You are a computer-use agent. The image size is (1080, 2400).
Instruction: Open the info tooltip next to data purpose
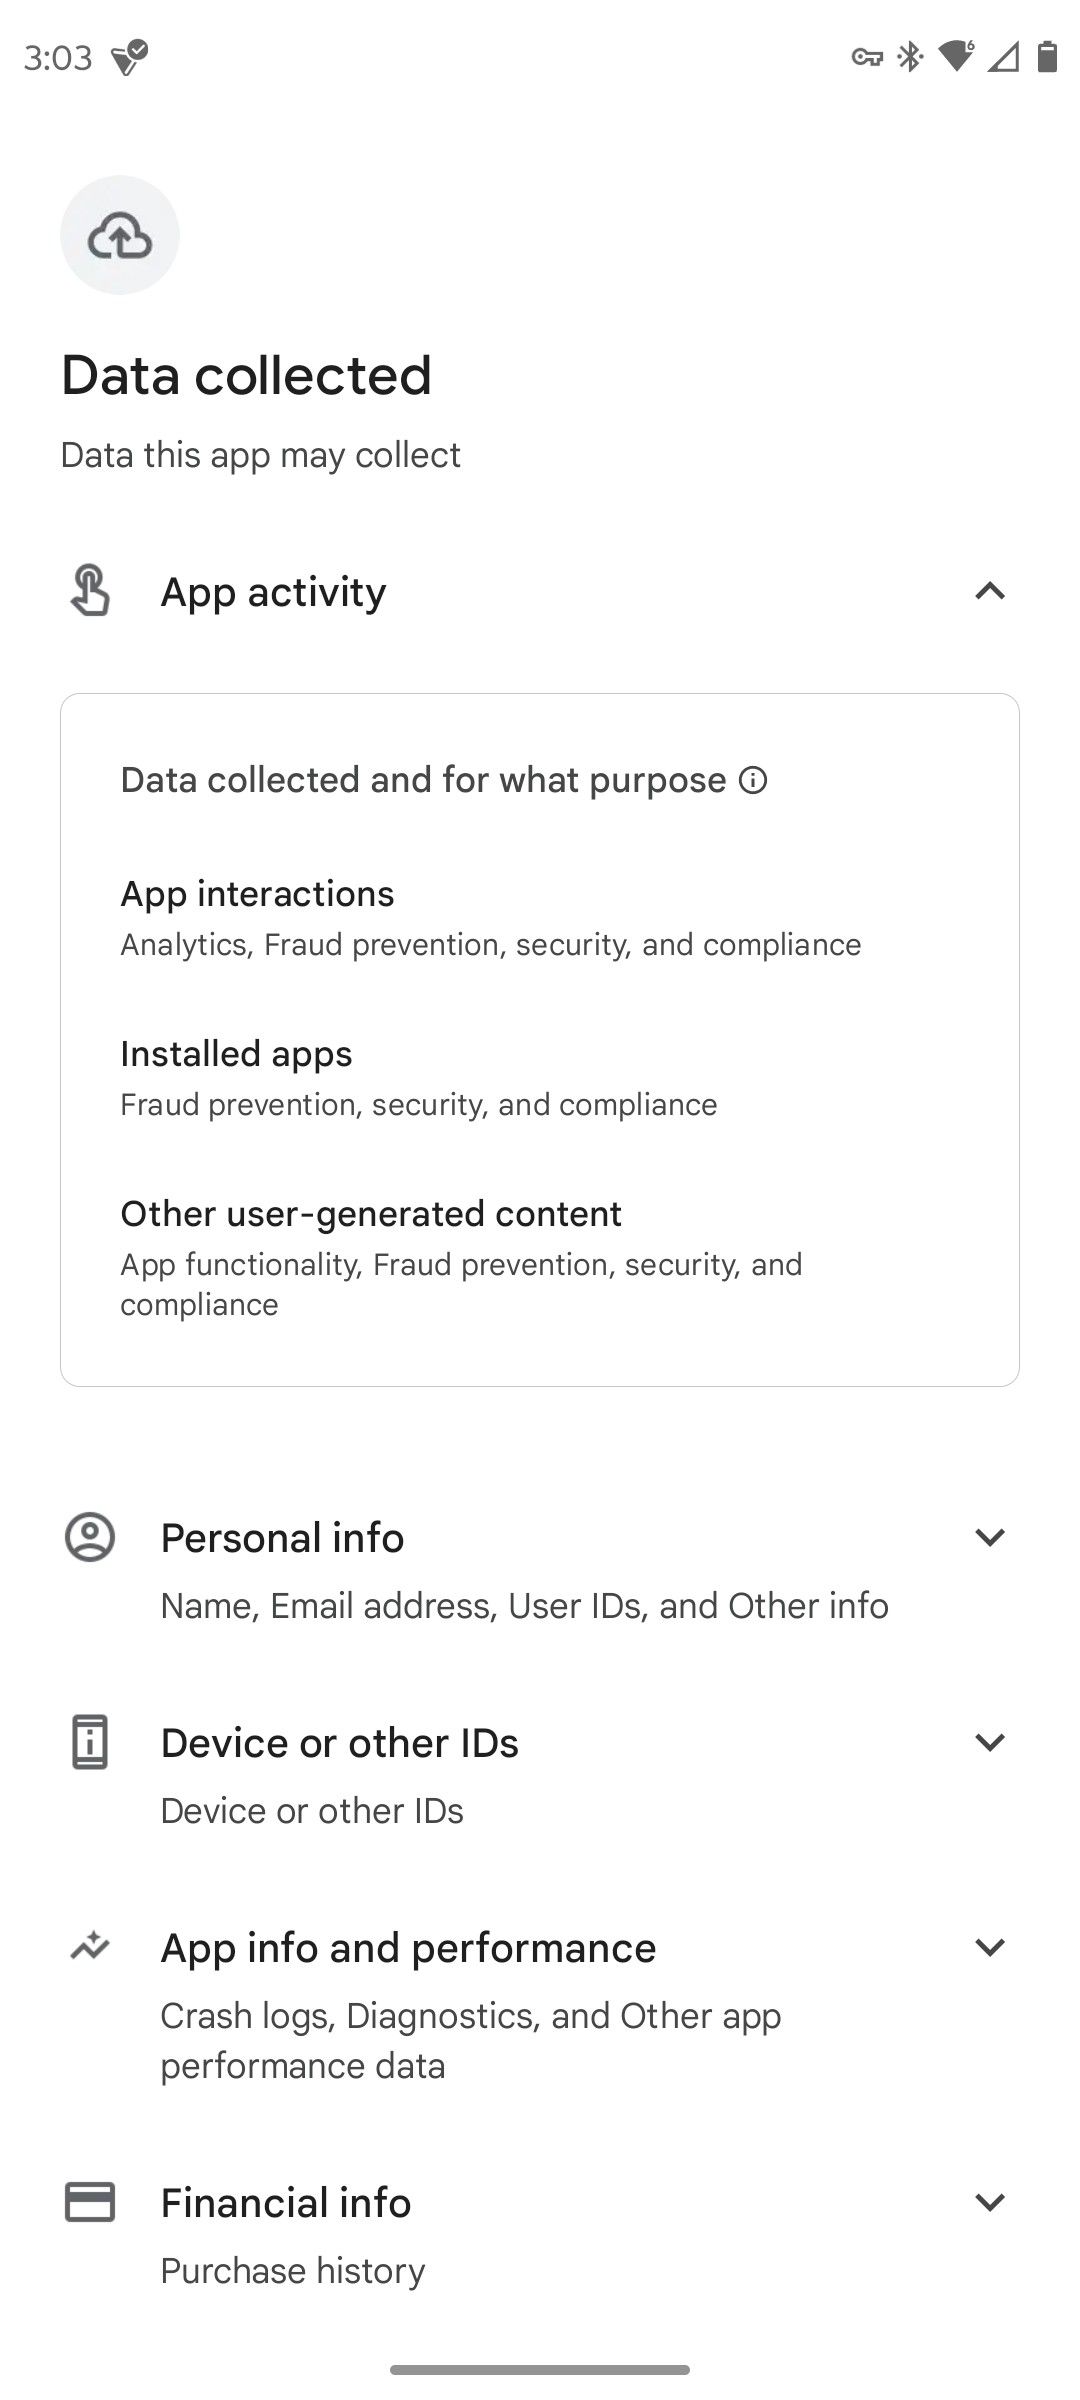click(752, 779)
